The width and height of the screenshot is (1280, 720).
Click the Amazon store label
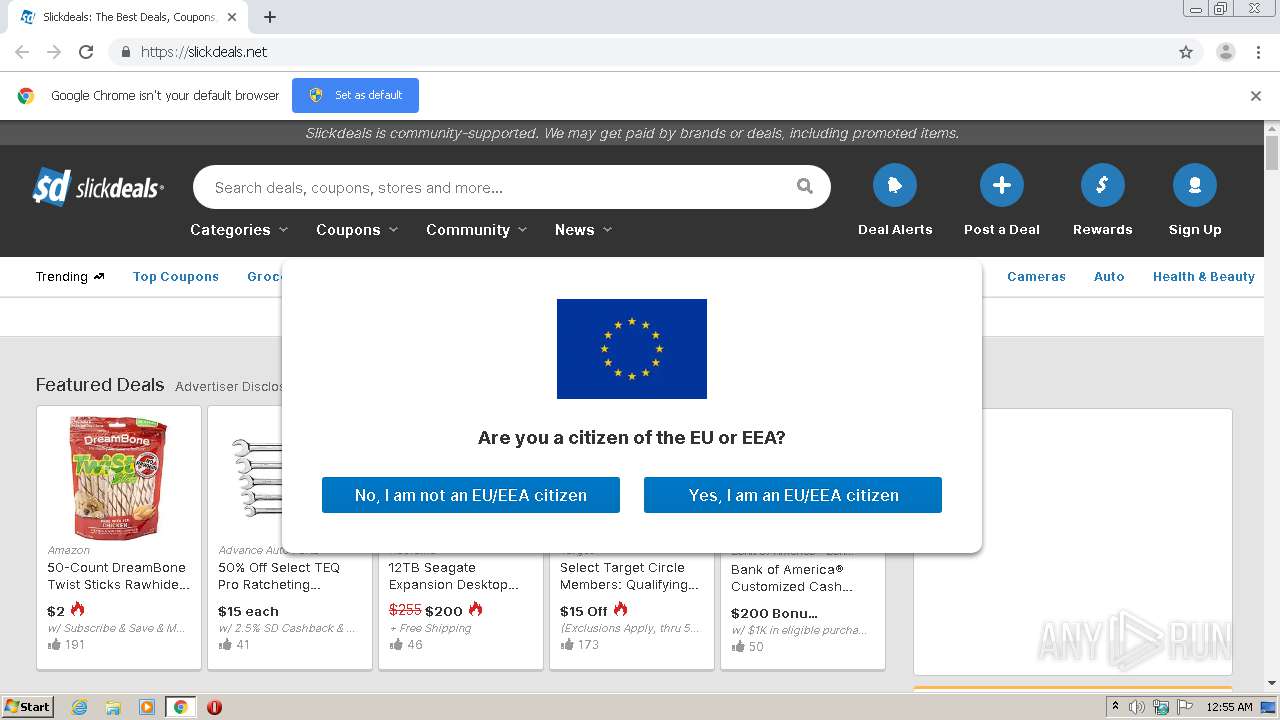click(x=69, y=550)
